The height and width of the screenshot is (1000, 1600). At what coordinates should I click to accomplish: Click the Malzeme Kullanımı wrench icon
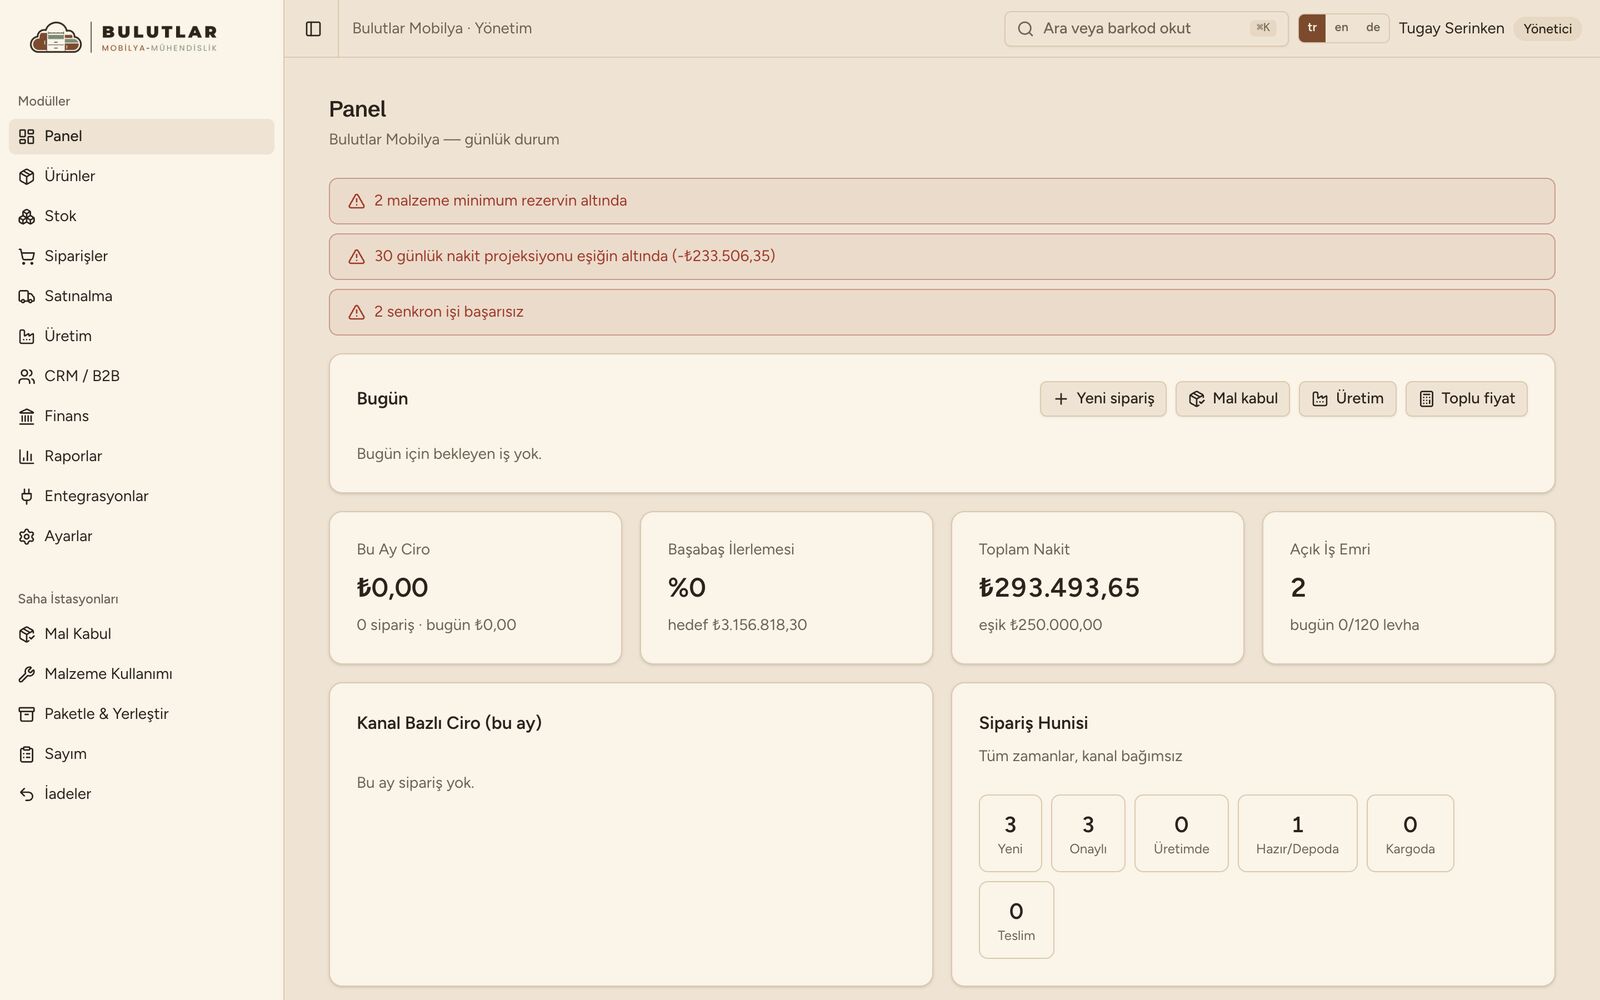click(27, 674)
